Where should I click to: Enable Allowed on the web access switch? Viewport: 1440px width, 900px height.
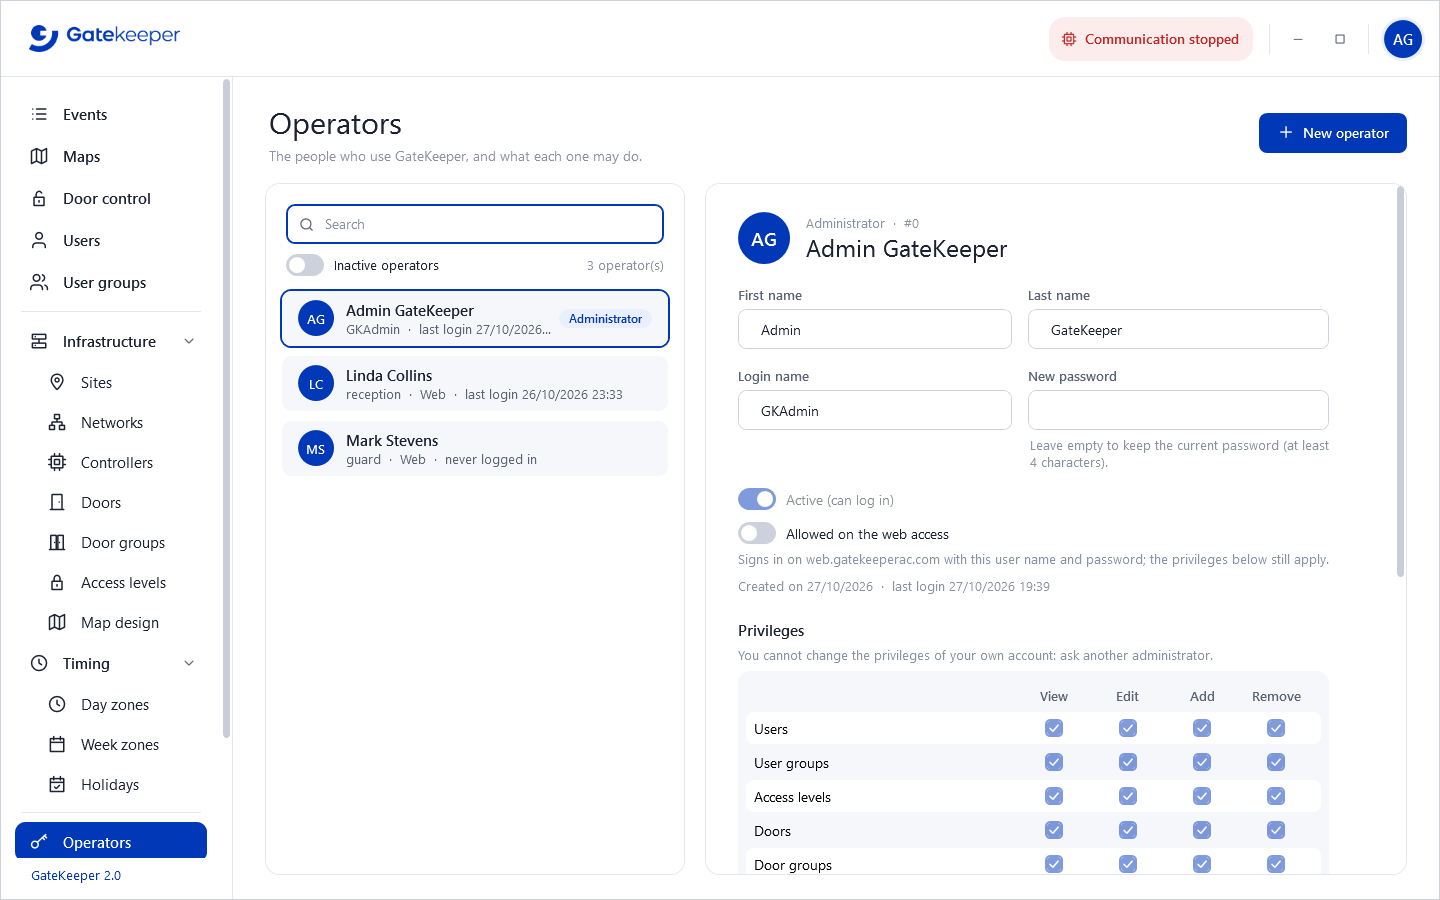point(757,533)
